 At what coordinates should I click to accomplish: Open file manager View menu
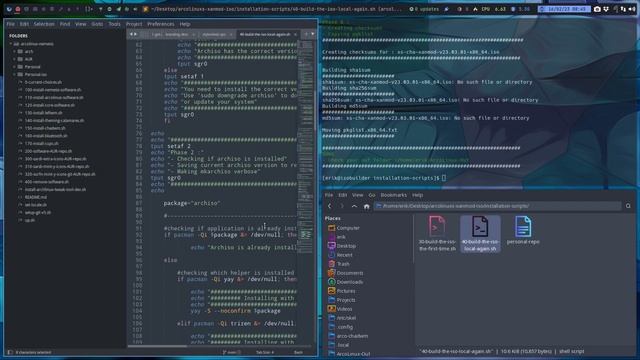(x=358, y=195)
